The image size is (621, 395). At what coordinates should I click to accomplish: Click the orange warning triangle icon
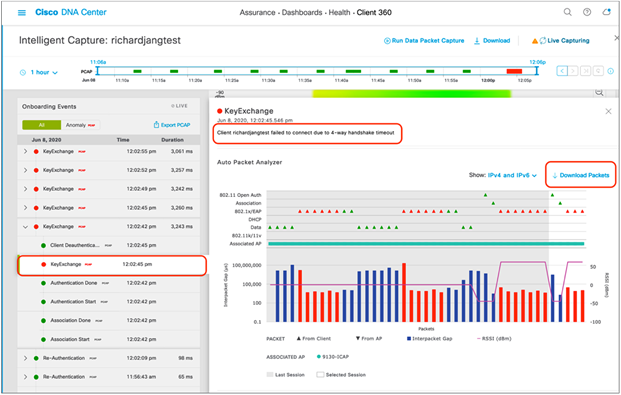point(535,41)
